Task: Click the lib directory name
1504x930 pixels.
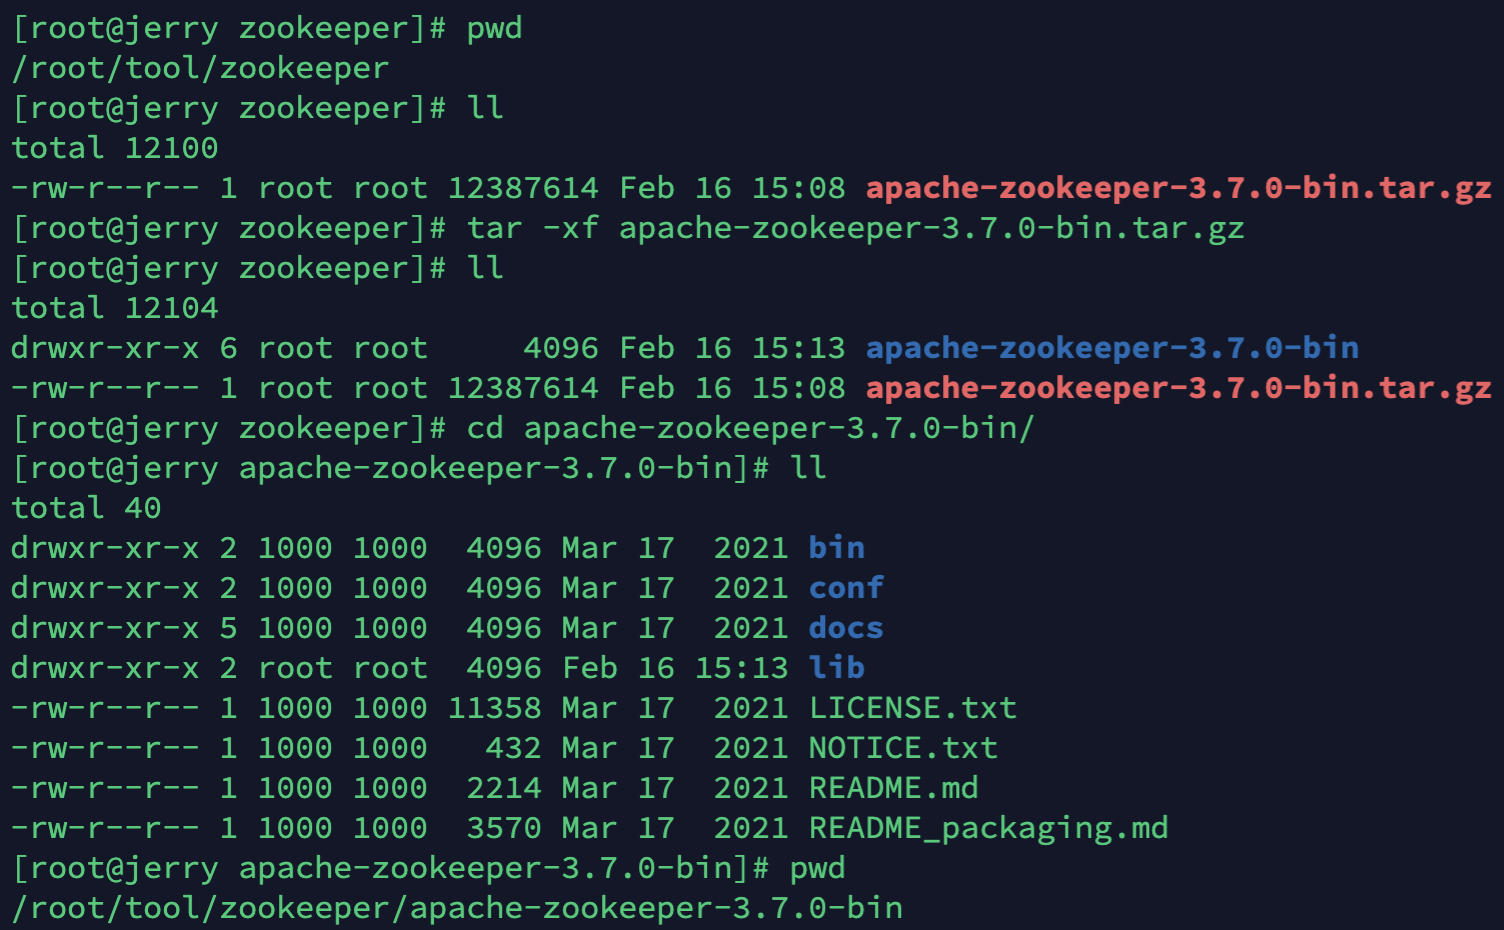Action: click(x=836, y=668)
